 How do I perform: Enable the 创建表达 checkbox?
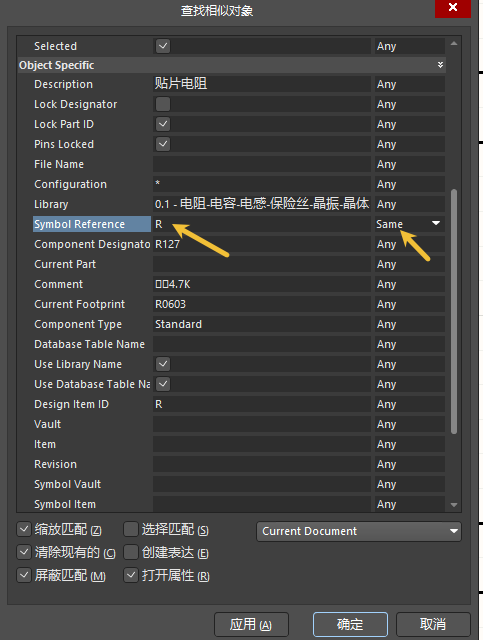point(131,553)
